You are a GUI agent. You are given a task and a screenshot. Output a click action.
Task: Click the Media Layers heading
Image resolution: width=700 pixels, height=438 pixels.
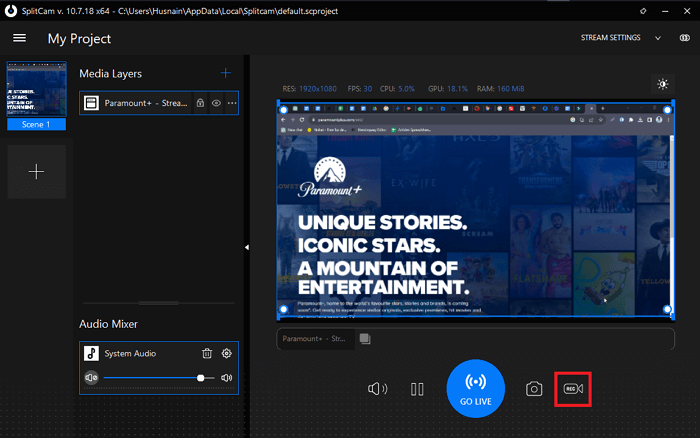pos(110,74)
